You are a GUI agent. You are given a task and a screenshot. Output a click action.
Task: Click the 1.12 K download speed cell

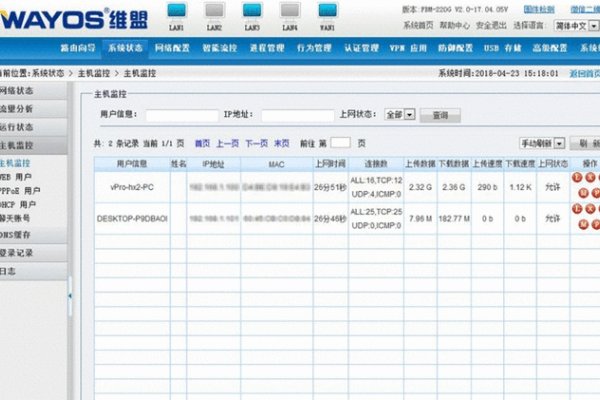[x=520, y=187]
